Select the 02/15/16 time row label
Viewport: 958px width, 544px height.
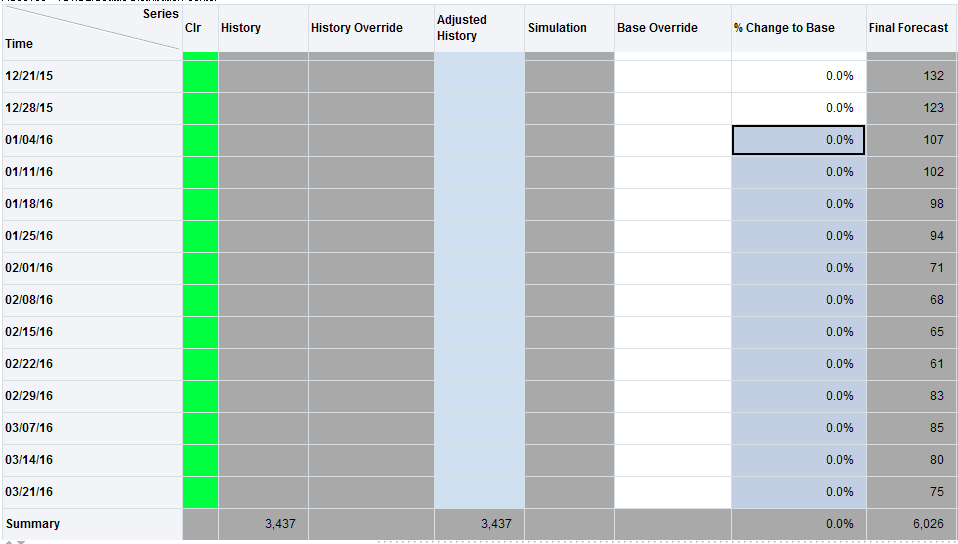tap(92, 332)
